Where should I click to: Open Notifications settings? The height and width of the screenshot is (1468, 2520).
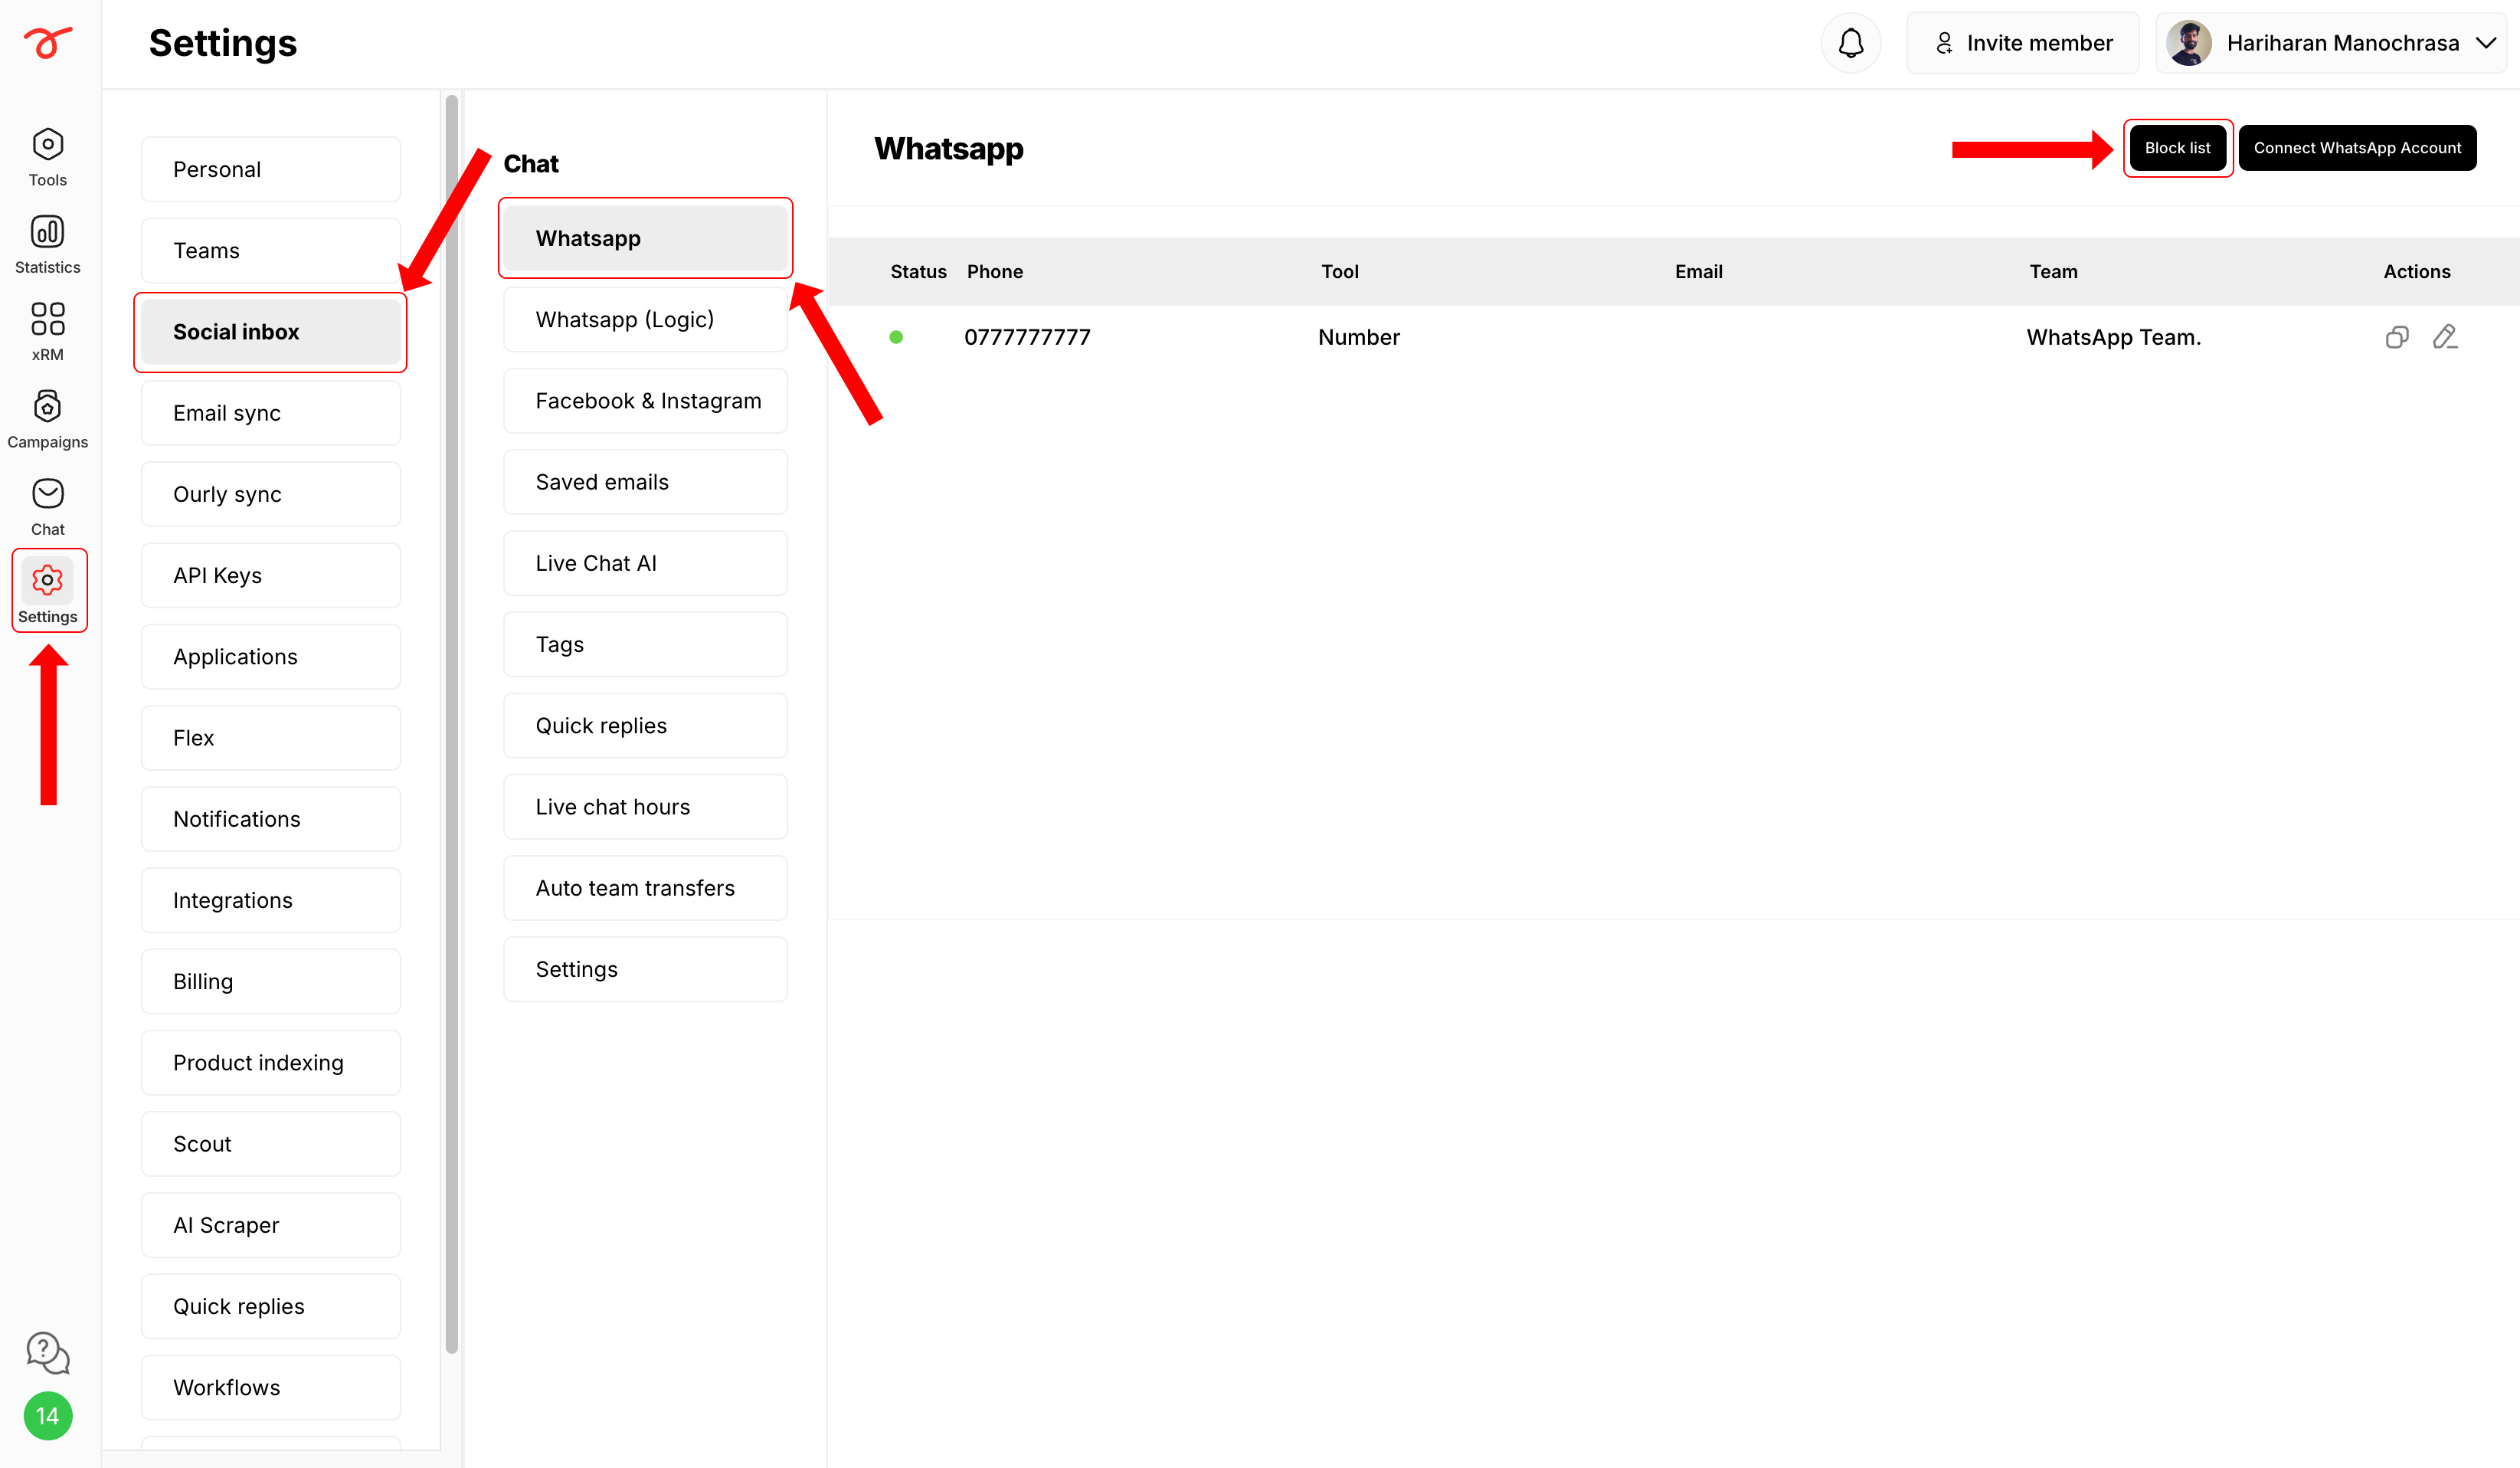click(x=271, y=819)
